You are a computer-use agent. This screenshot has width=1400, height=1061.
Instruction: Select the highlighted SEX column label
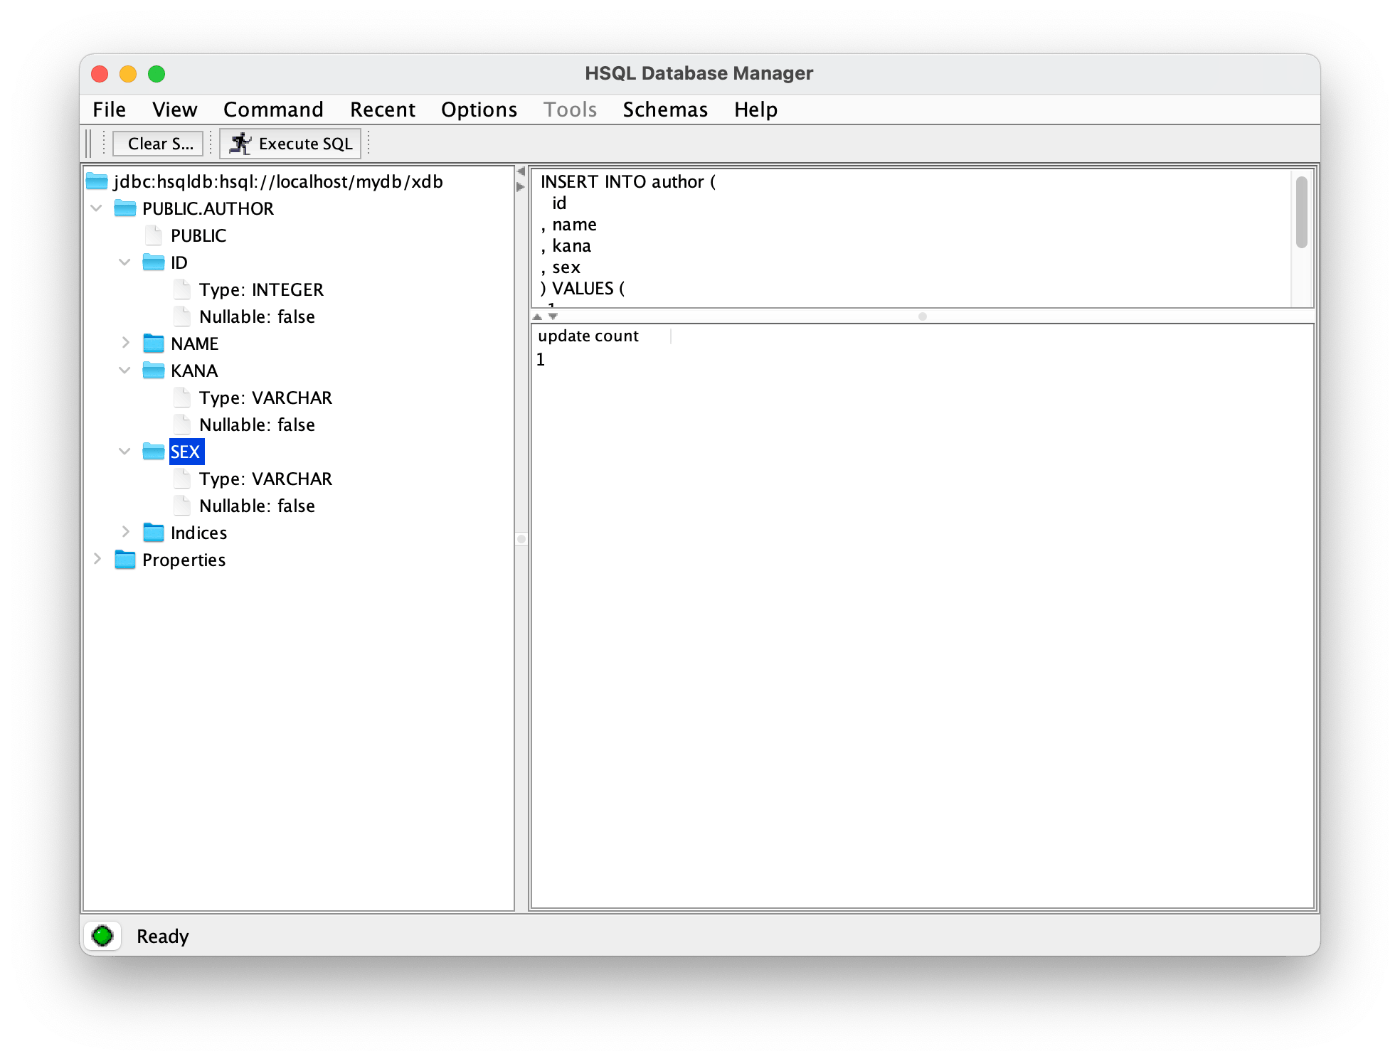point(186,451)
